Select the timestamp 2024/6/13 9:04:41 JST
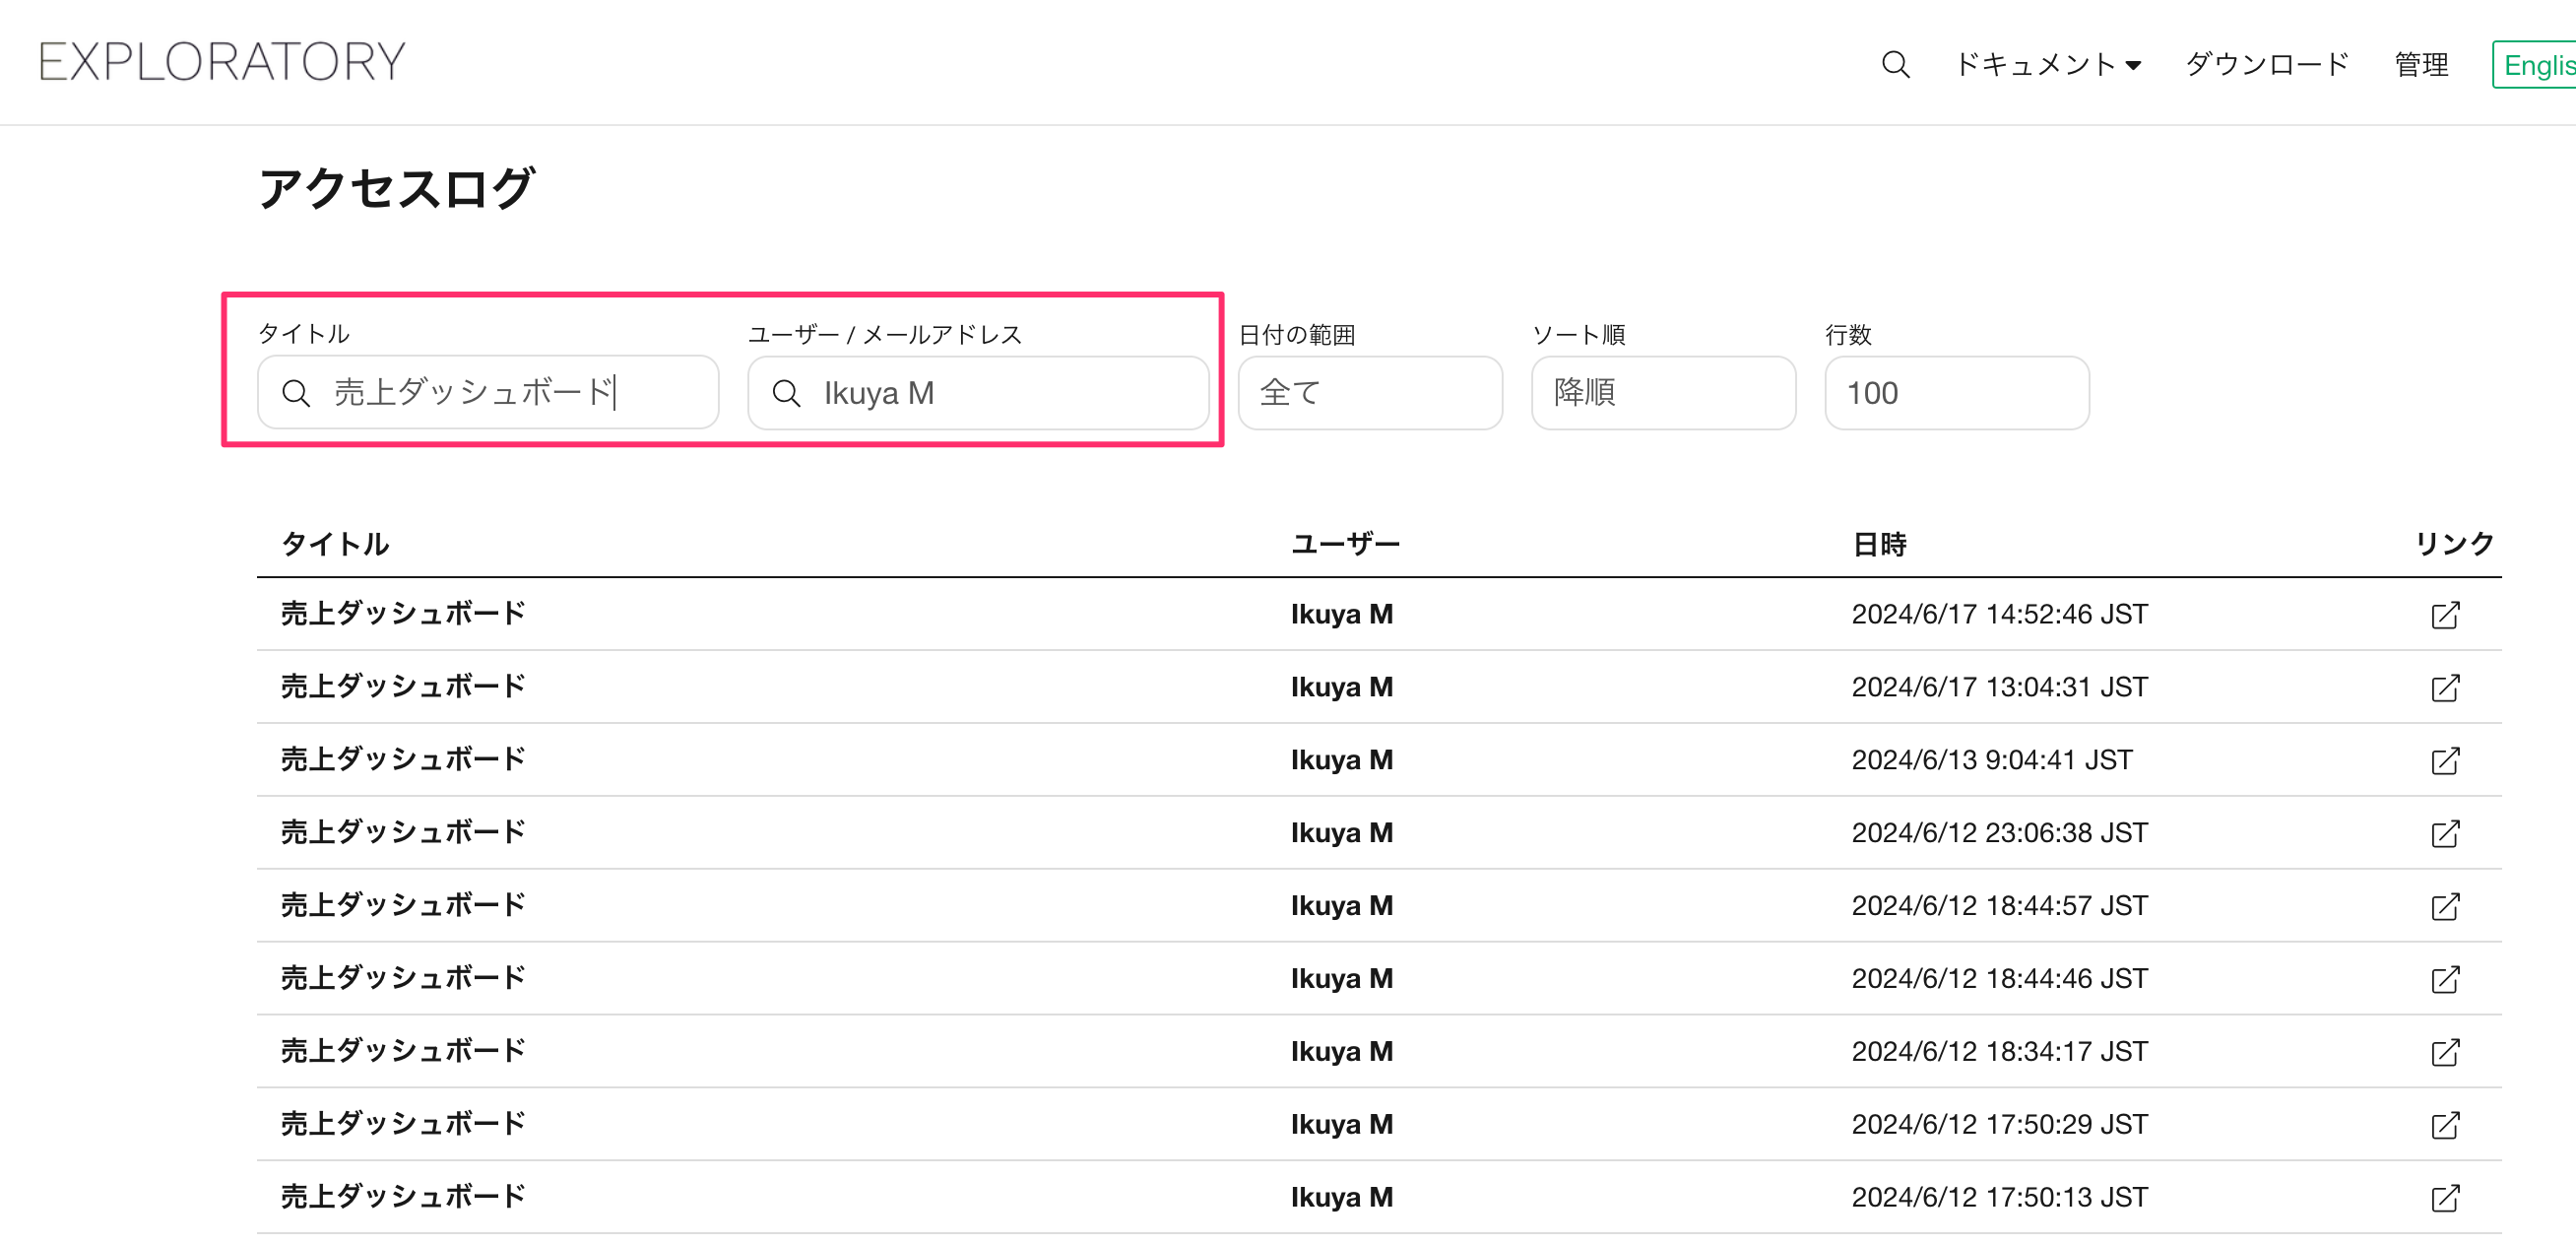 point(1991,760)
